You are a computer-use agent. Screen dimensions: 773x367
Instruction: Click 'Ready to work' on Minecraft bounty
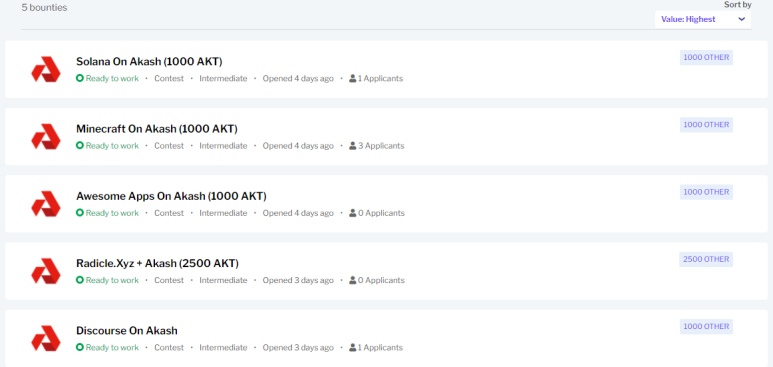click(112, 146)
